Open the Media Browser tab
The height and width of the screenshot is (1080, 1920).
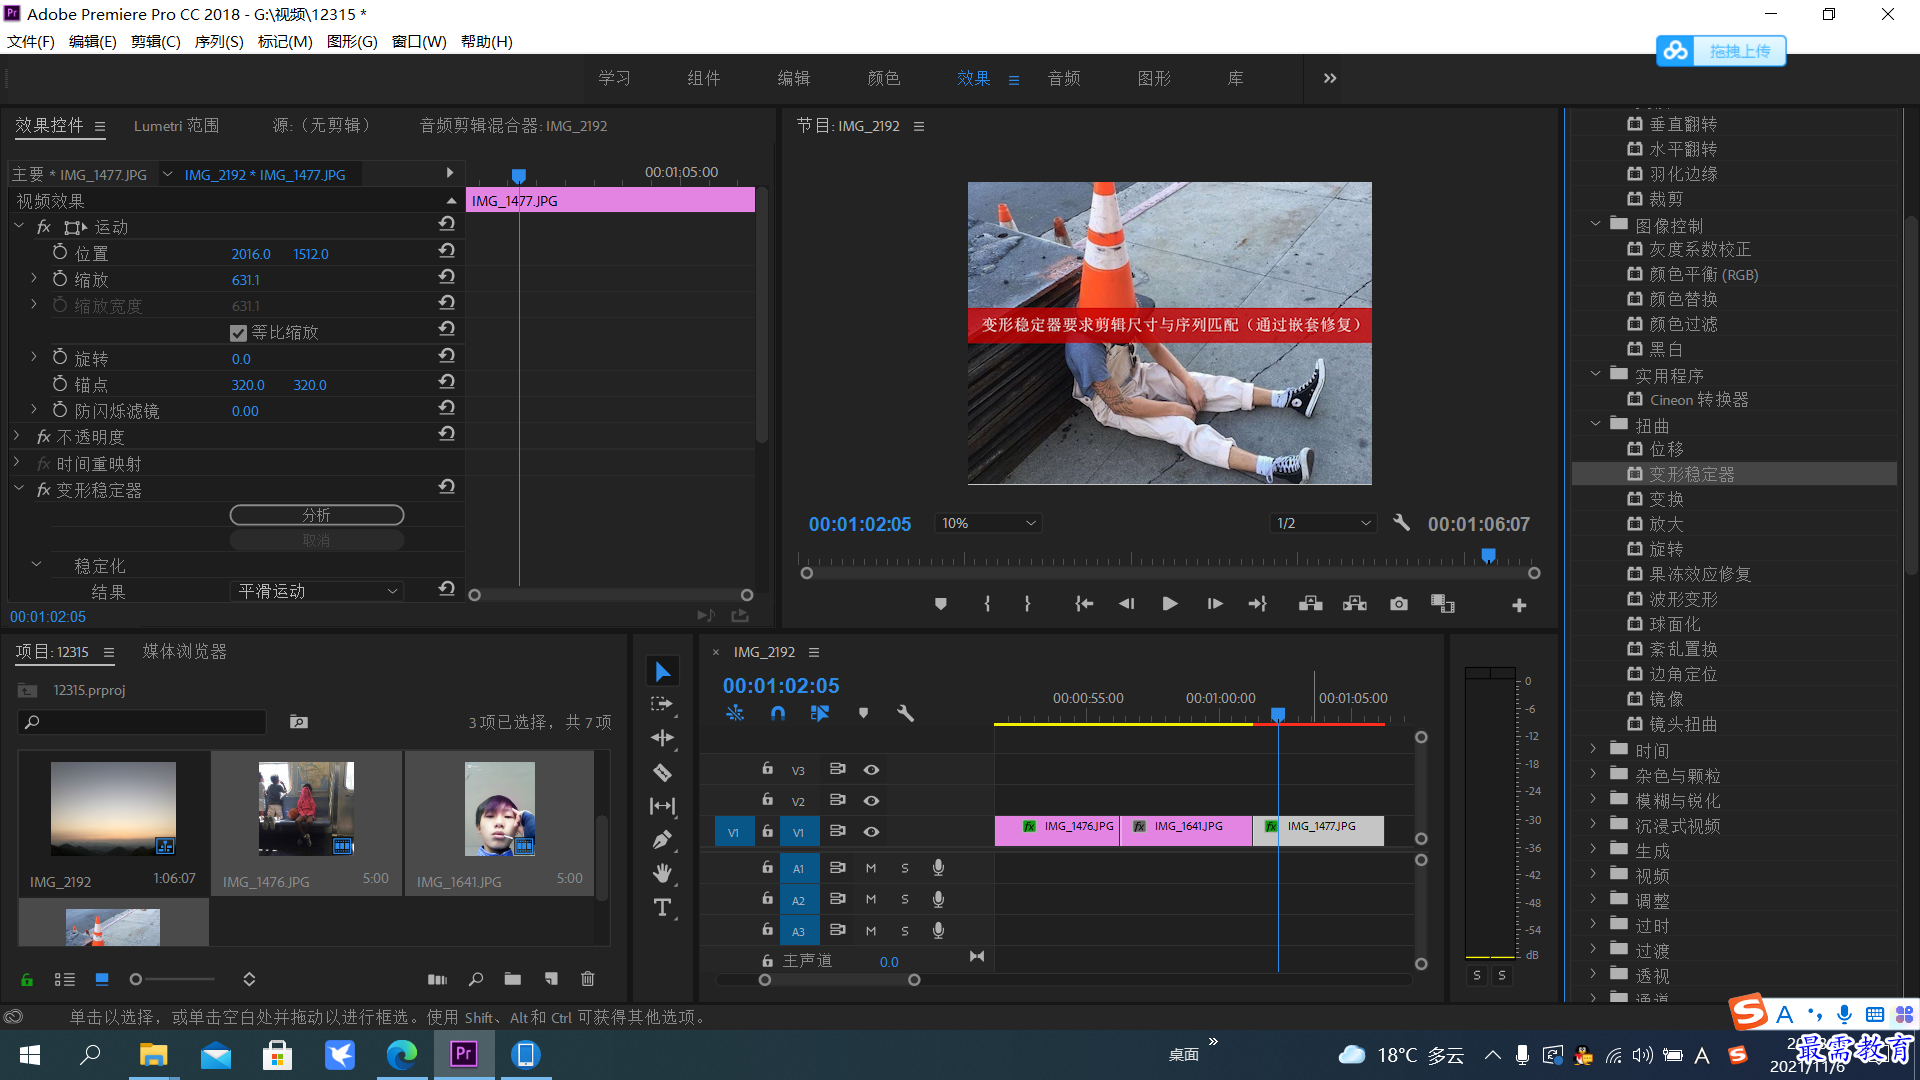(184, 651)
